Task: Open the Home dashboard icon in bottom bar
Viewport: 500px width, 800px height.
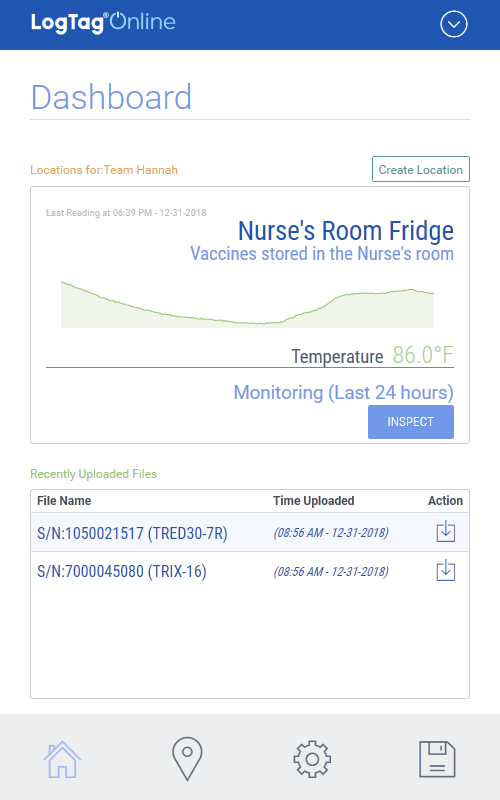Action: pyautogui.click(x=62, y=759)
